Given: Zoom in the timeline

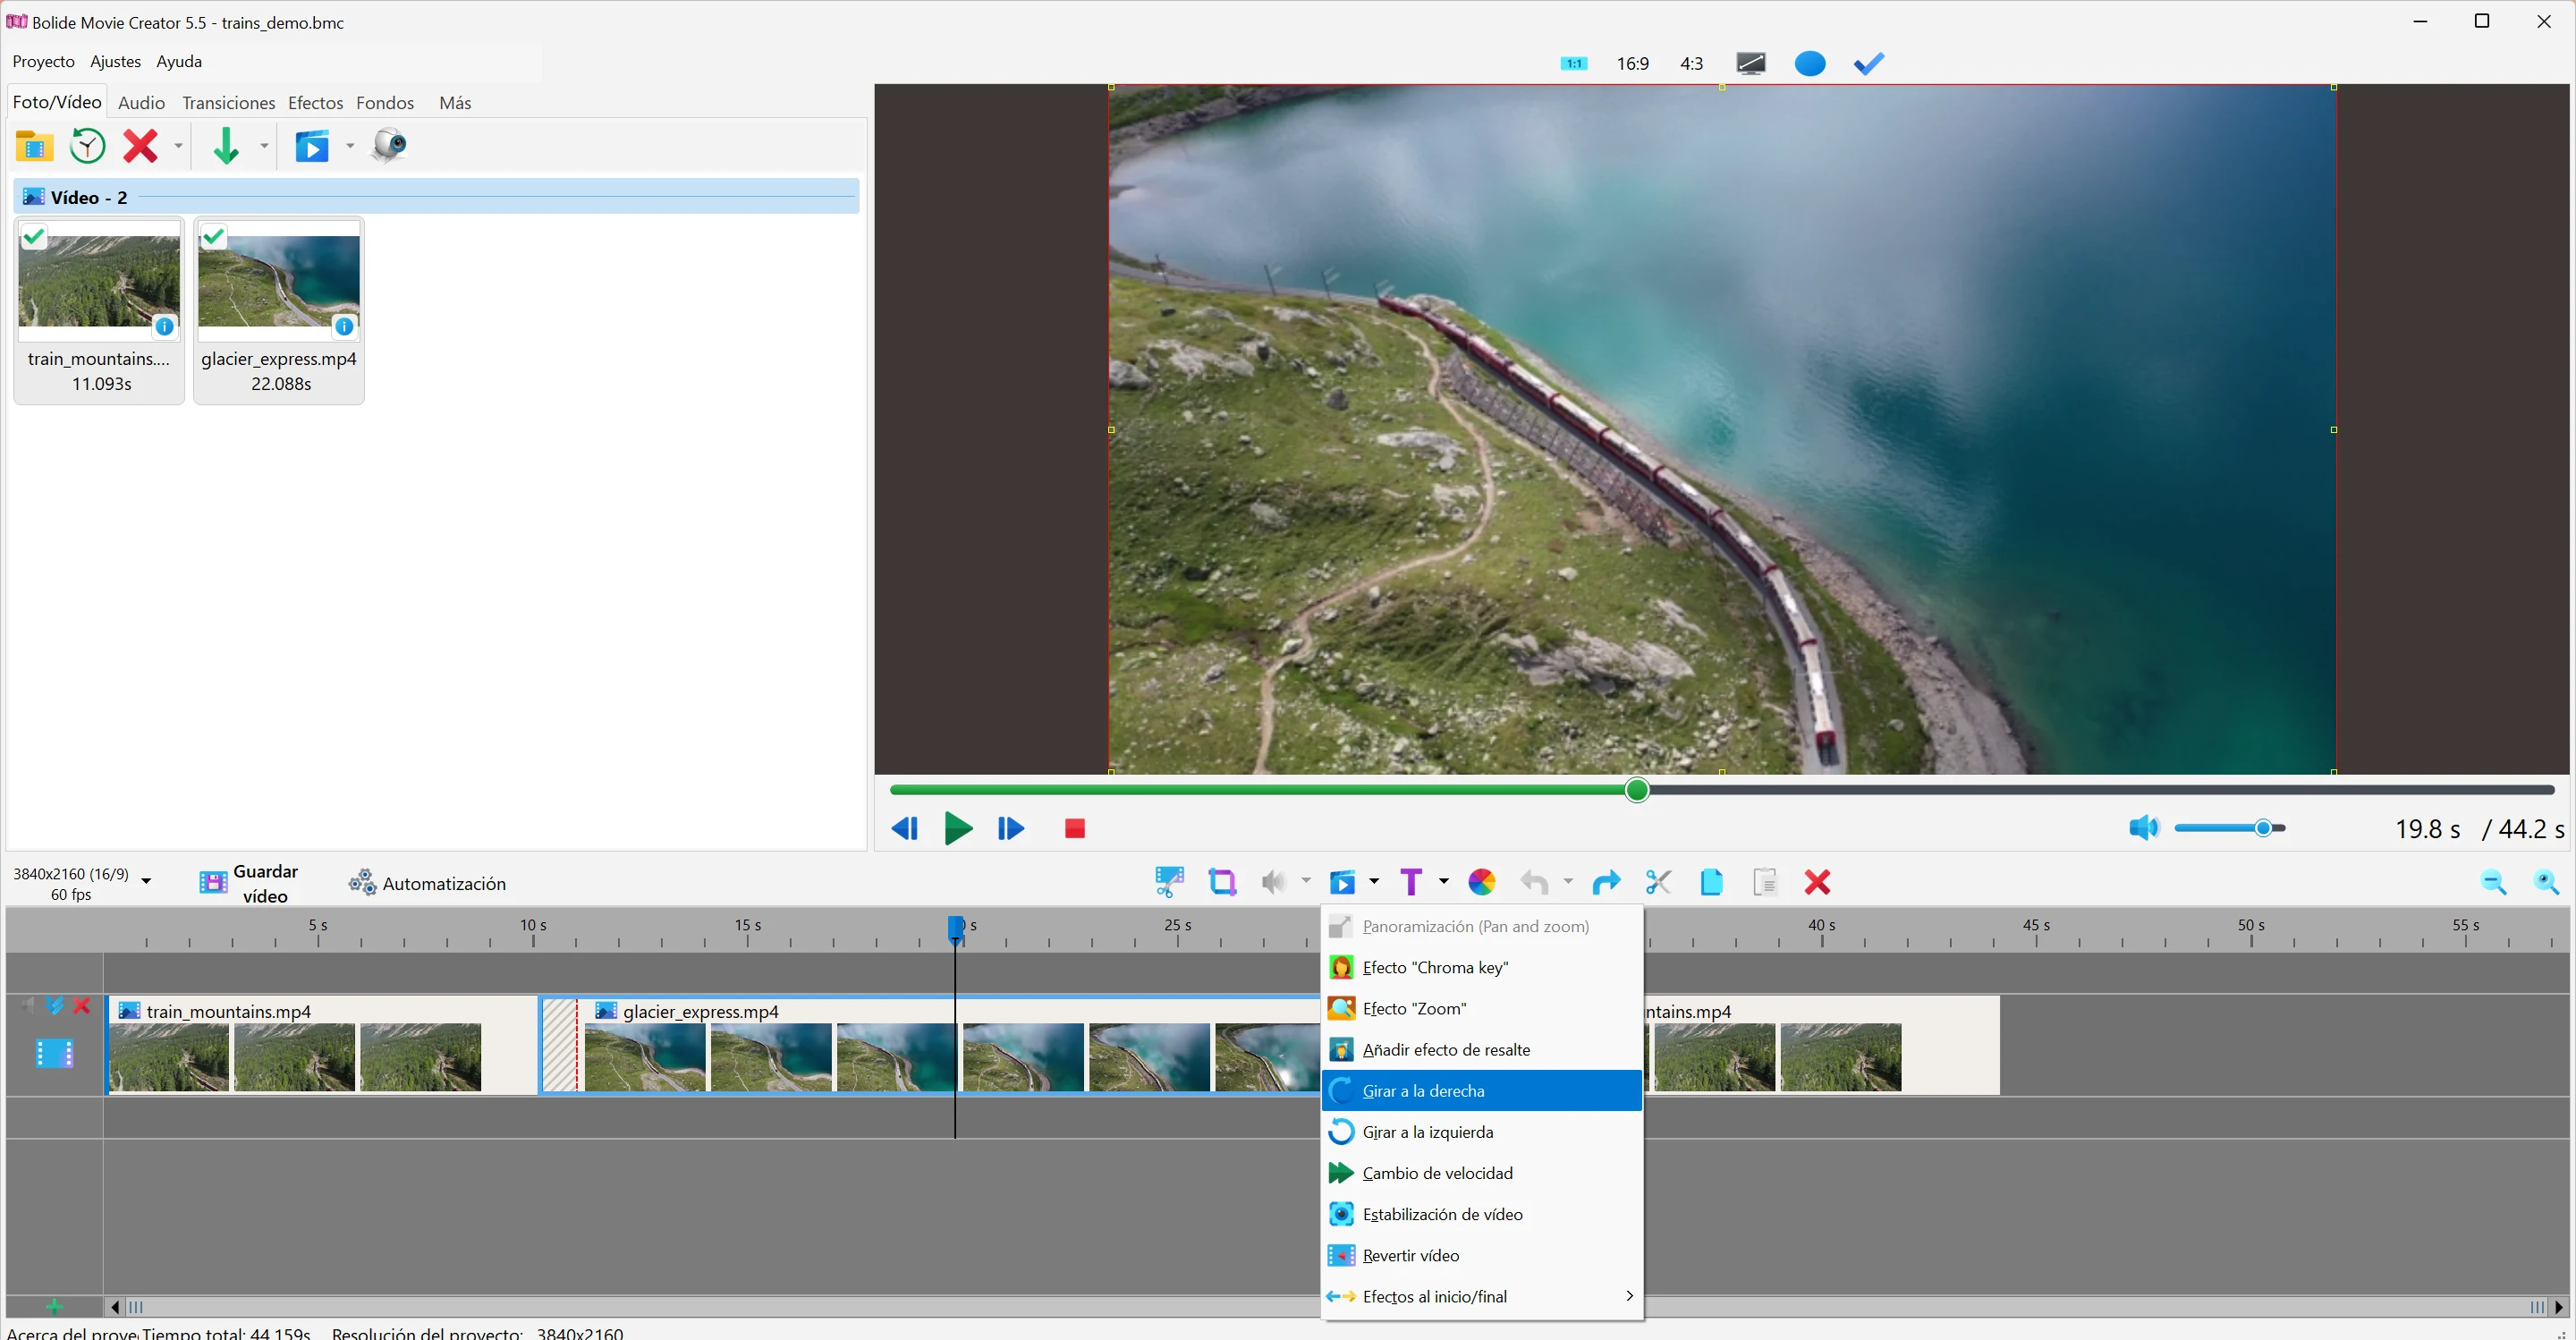Looking at the screenshot, I should pos(2547,882).
